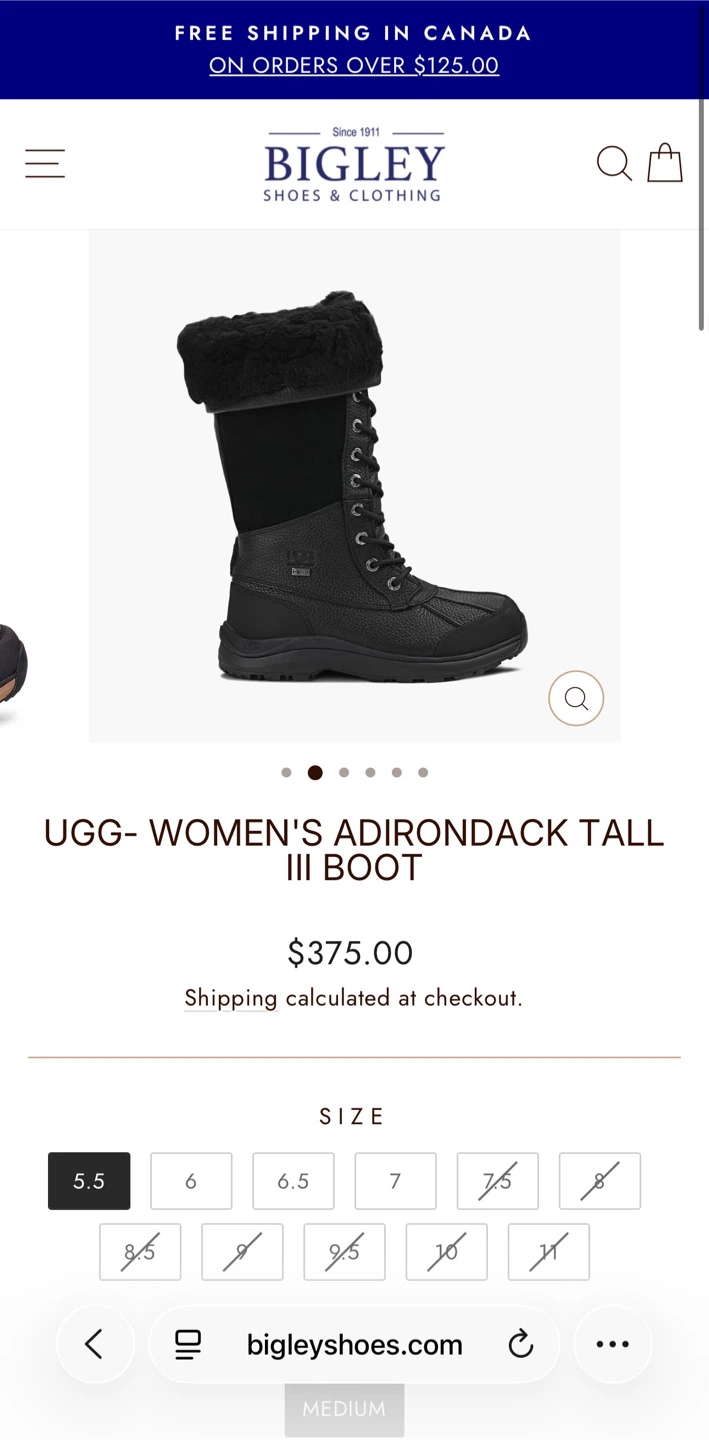Select size 6 option
709x1440 pixels.
191,1181
